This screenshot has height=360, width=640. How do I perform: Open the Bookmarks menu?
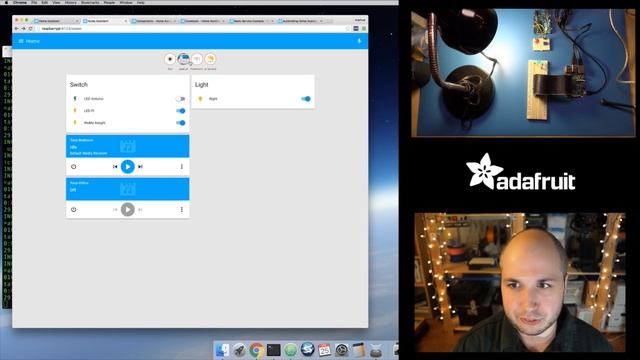(90, 2)
